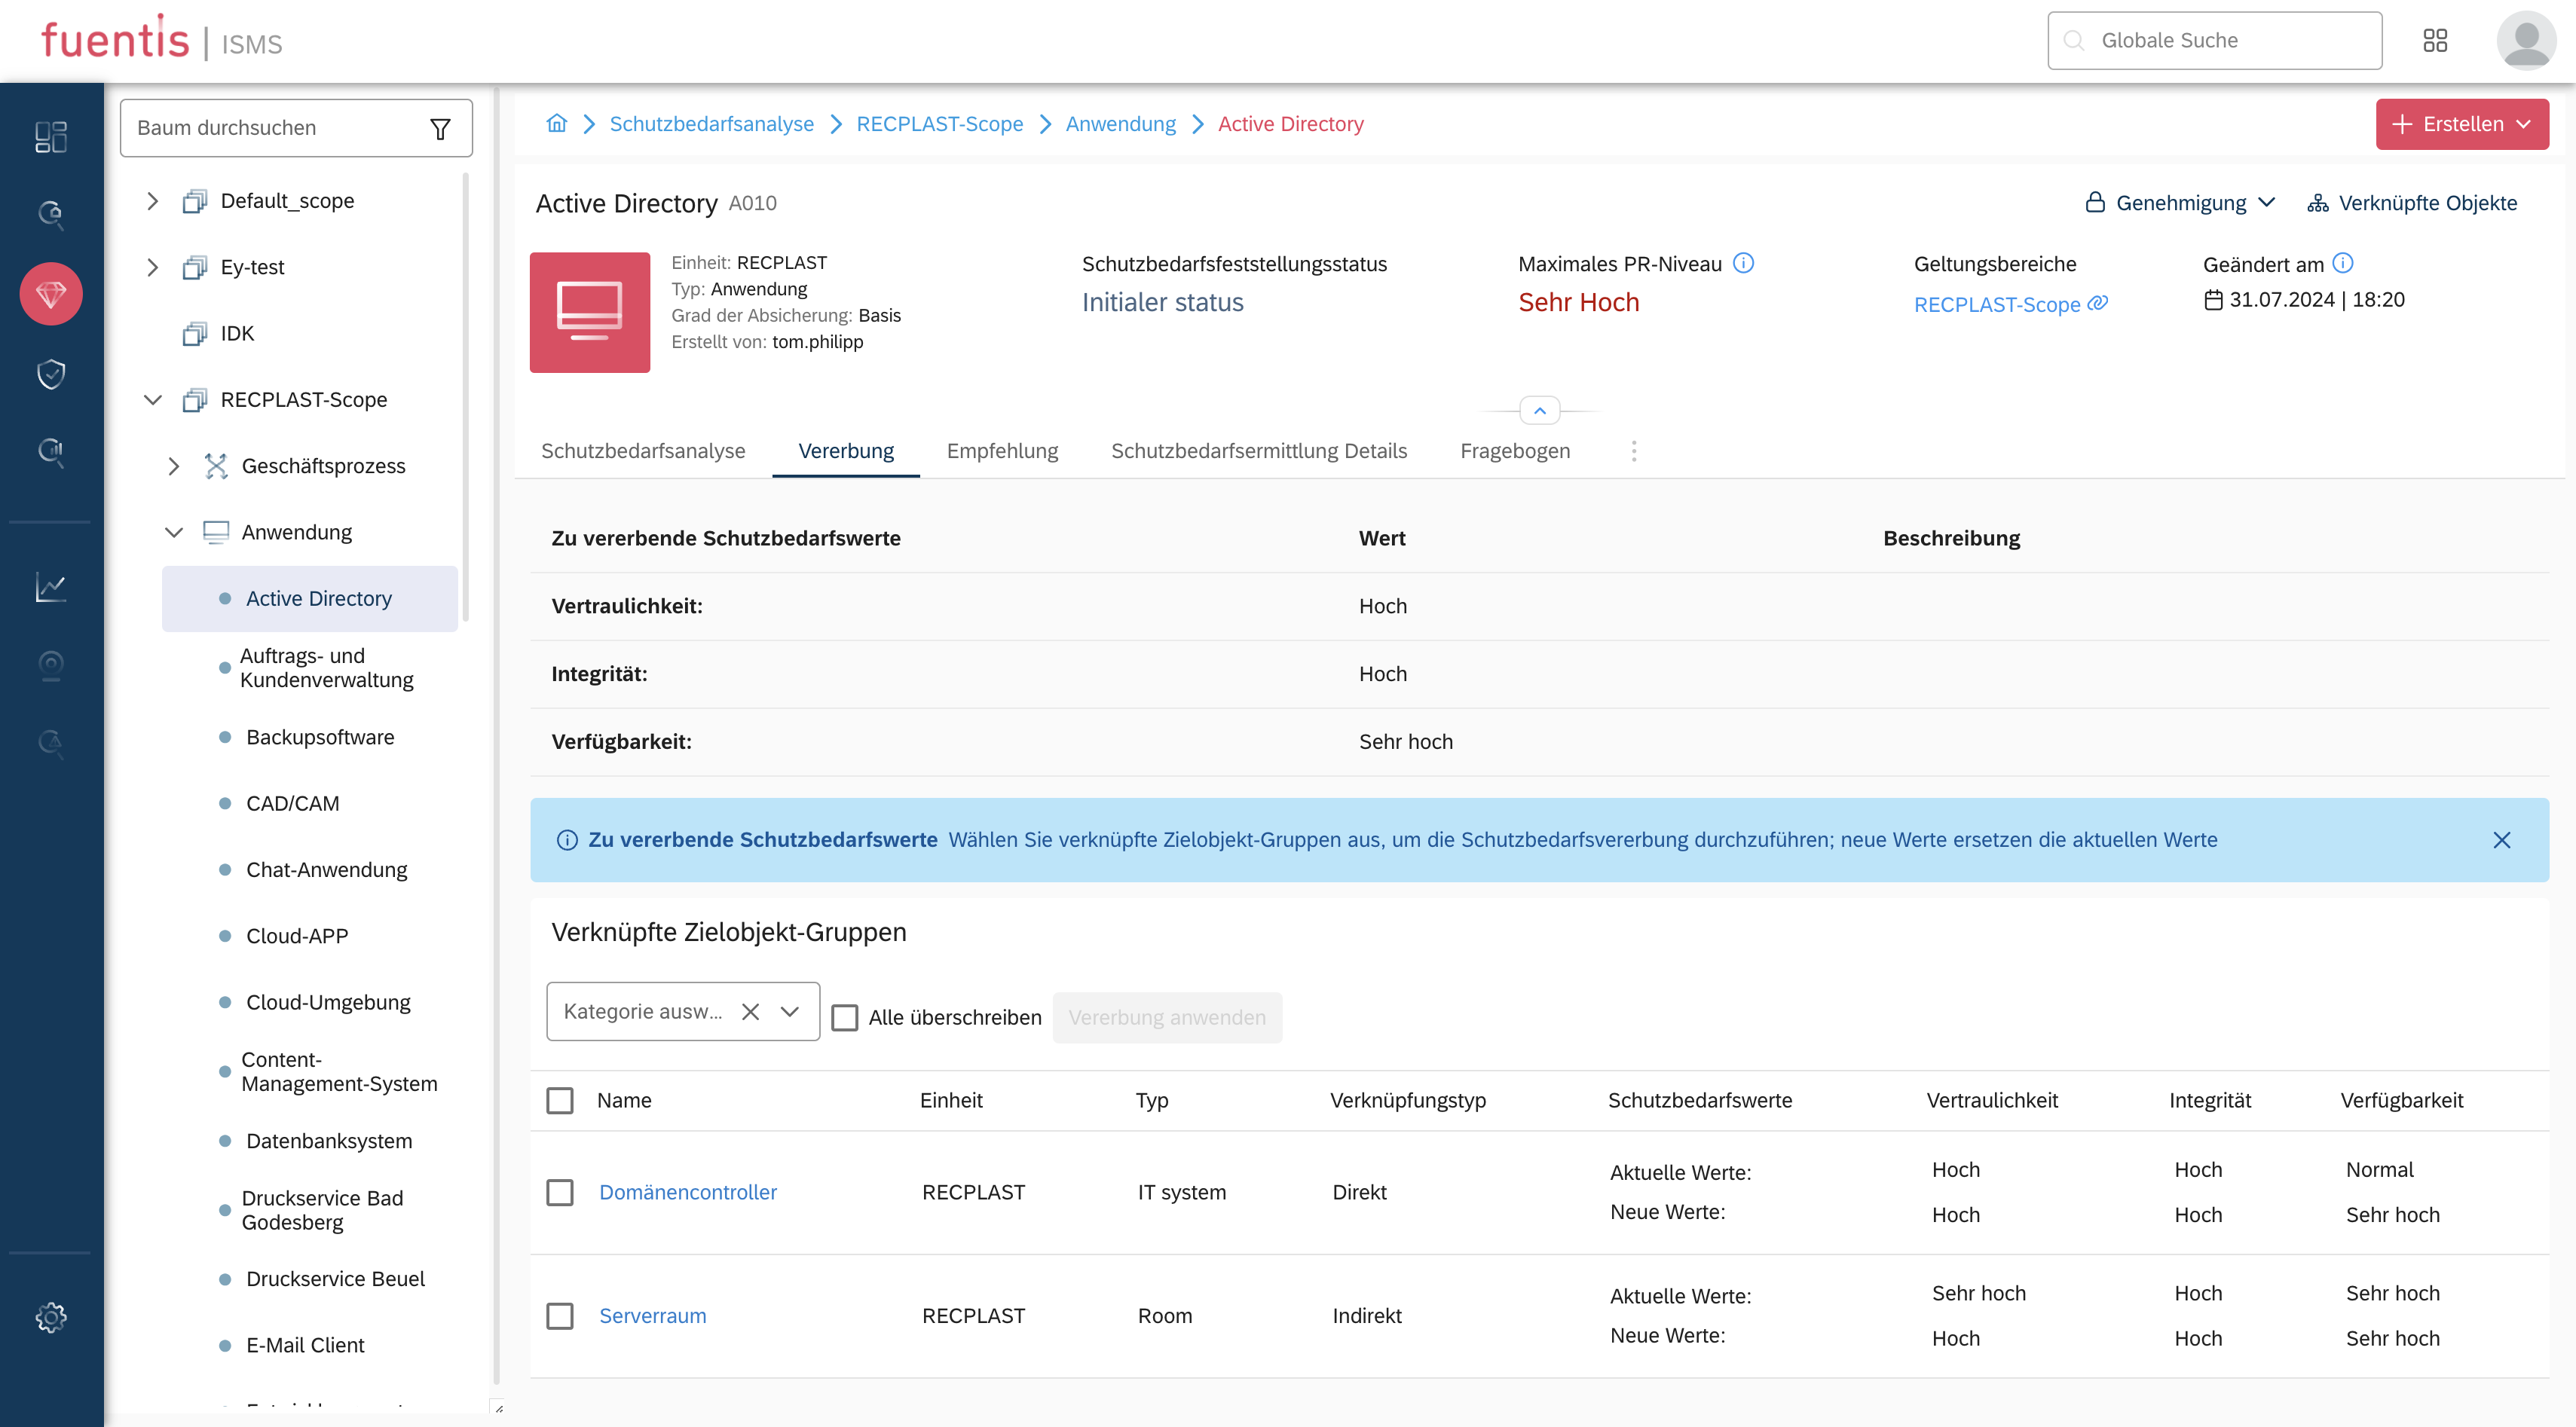
Task: Click the chart icon in left sidebar
Action: click(x=51, y=587)
